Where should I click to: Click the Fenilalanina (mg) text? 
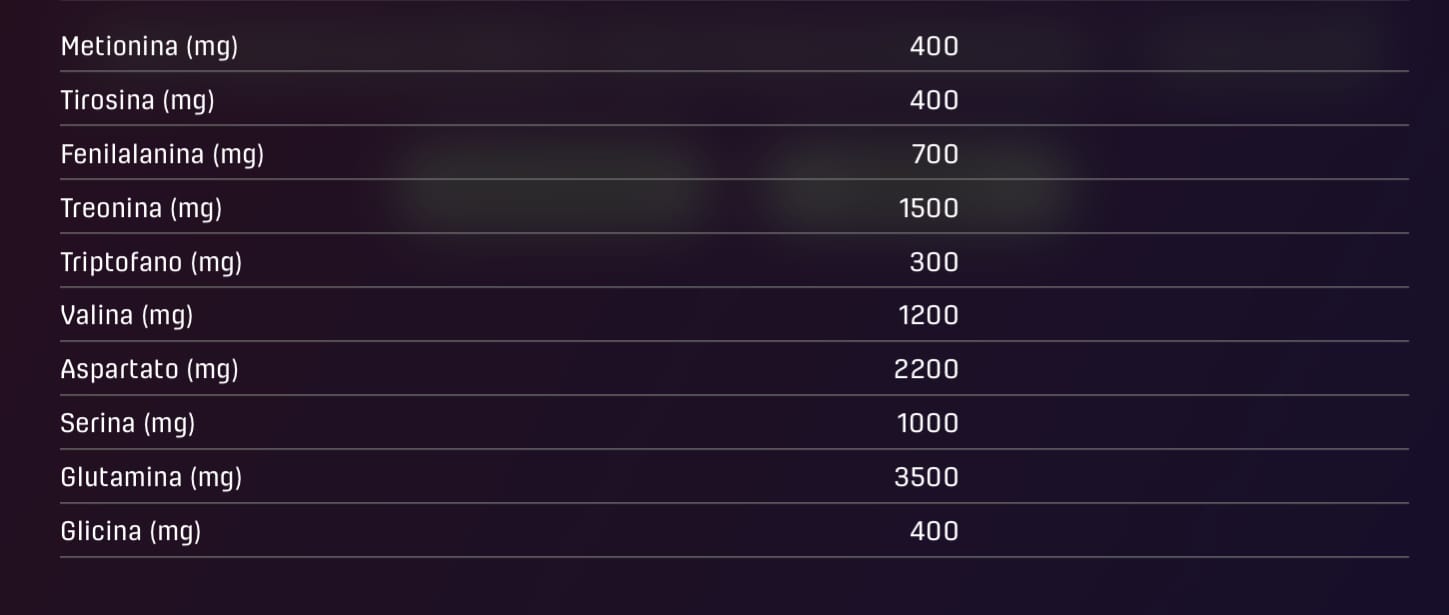tap(162, 155)
